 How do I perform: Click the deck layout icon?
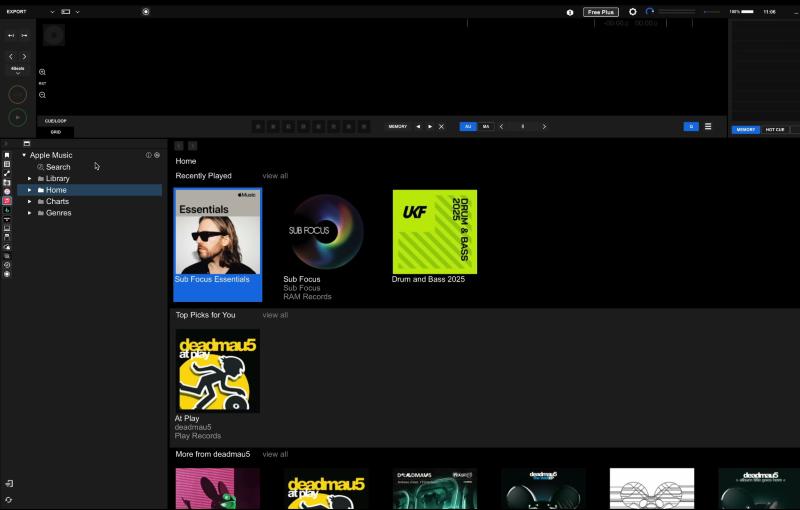66,12
